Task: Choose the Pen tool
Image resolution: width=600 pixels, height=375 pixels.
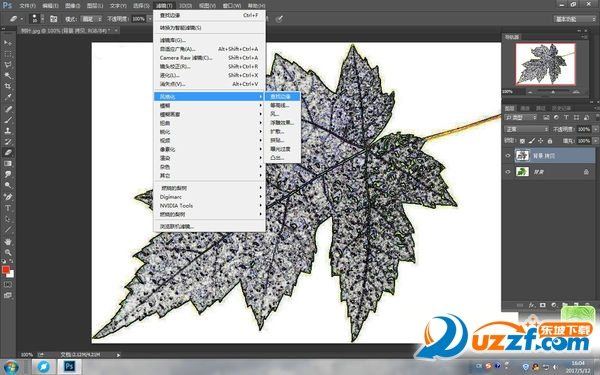Action: (8, 197)
